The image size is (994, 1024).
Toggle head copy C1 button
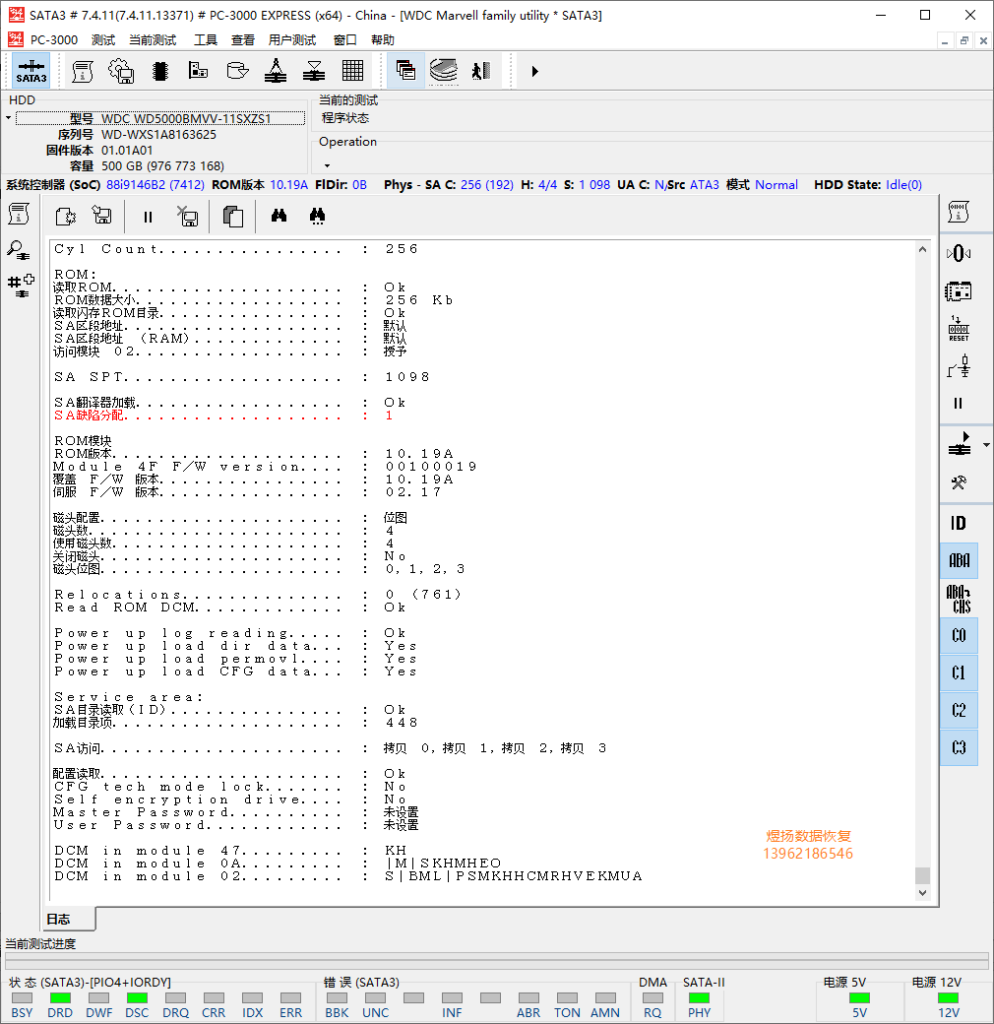[x=959, y=673]
